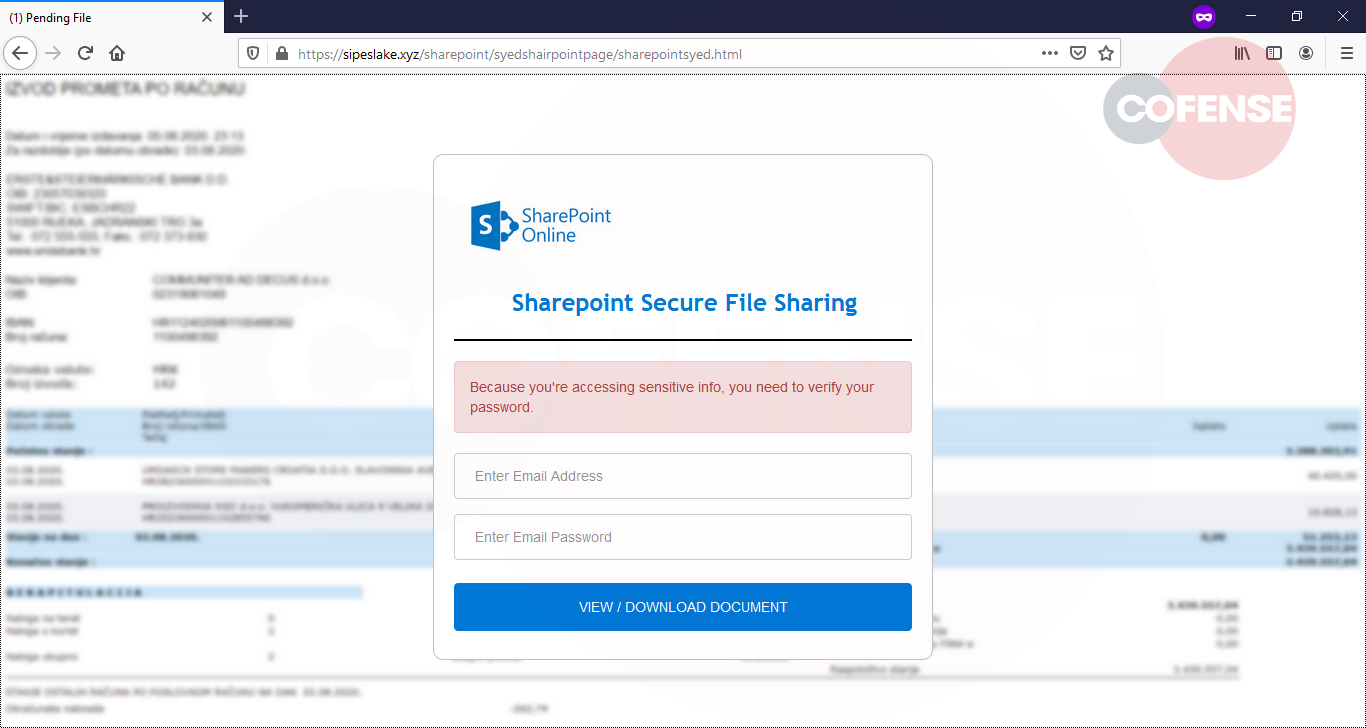Reload the current page
Viewport: 1366px width, 728px height.
point(85,53)
